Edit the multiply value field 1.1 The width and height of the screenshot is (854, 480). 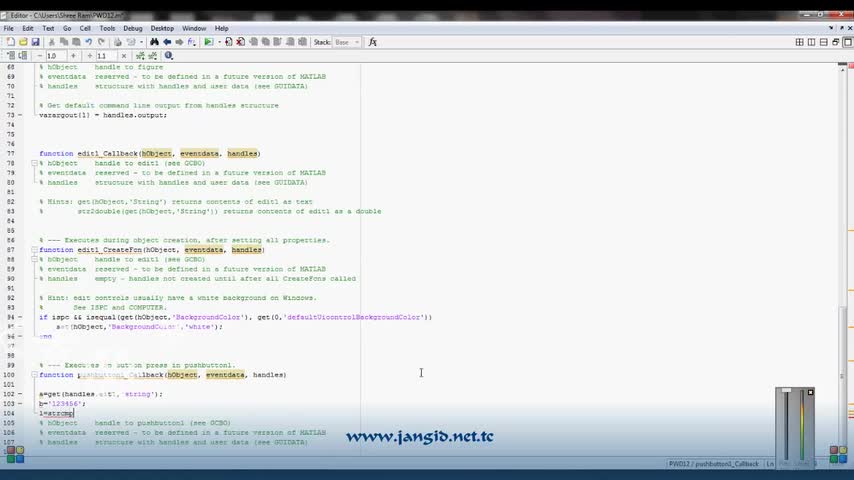click(x=106, y=56)
